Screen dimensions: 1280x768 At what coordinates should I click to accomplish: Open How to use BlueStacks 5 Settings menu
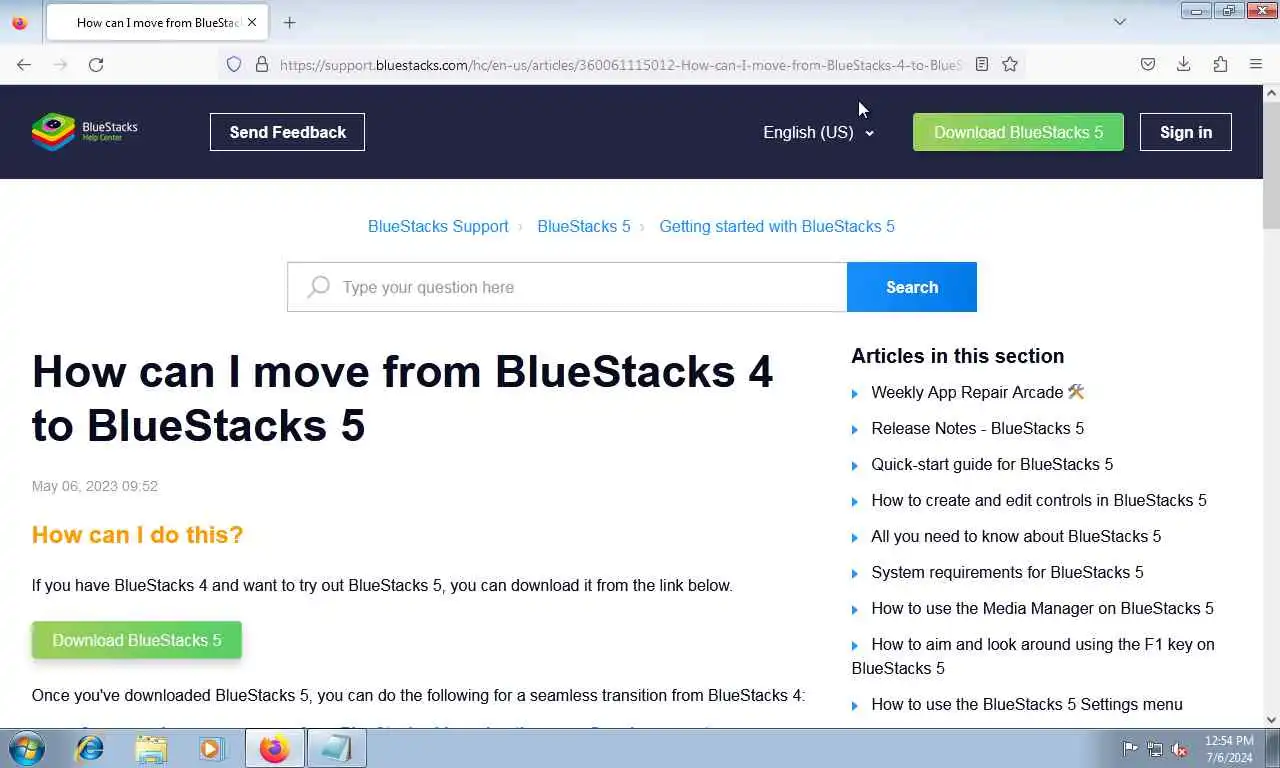pyautogui.click(x=1027, y=704)
